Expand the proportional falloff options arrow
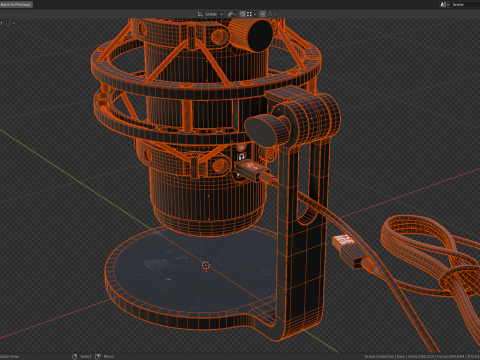 tap(275, 14)
